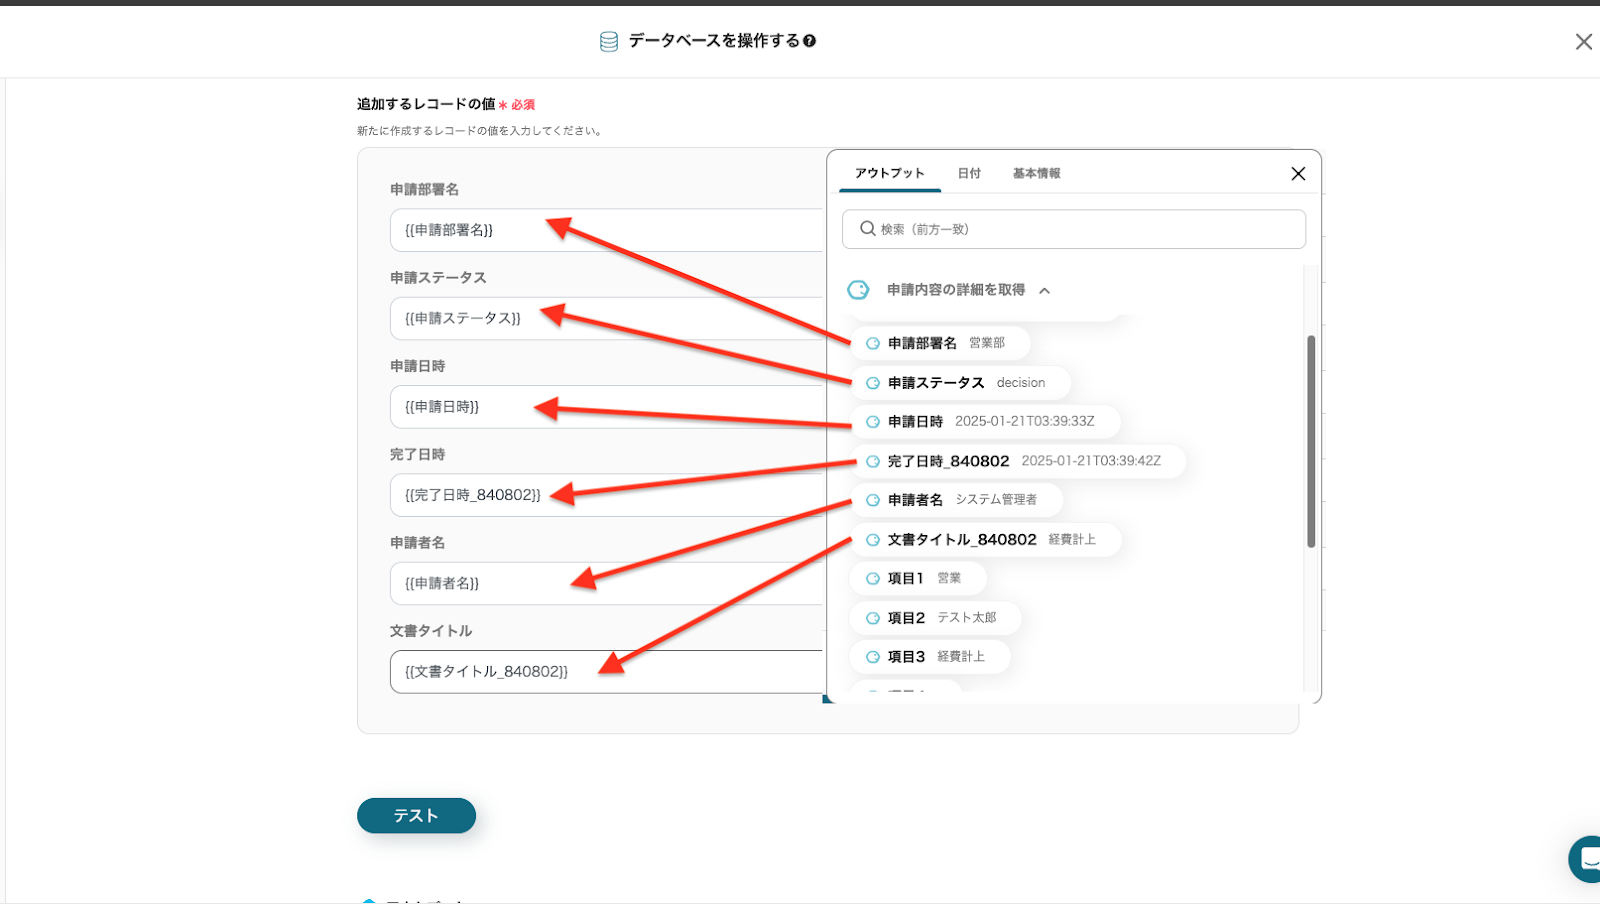Open the chat support icon
The height and width of the screenshot is (904, 1600).
click(1587, 858)
